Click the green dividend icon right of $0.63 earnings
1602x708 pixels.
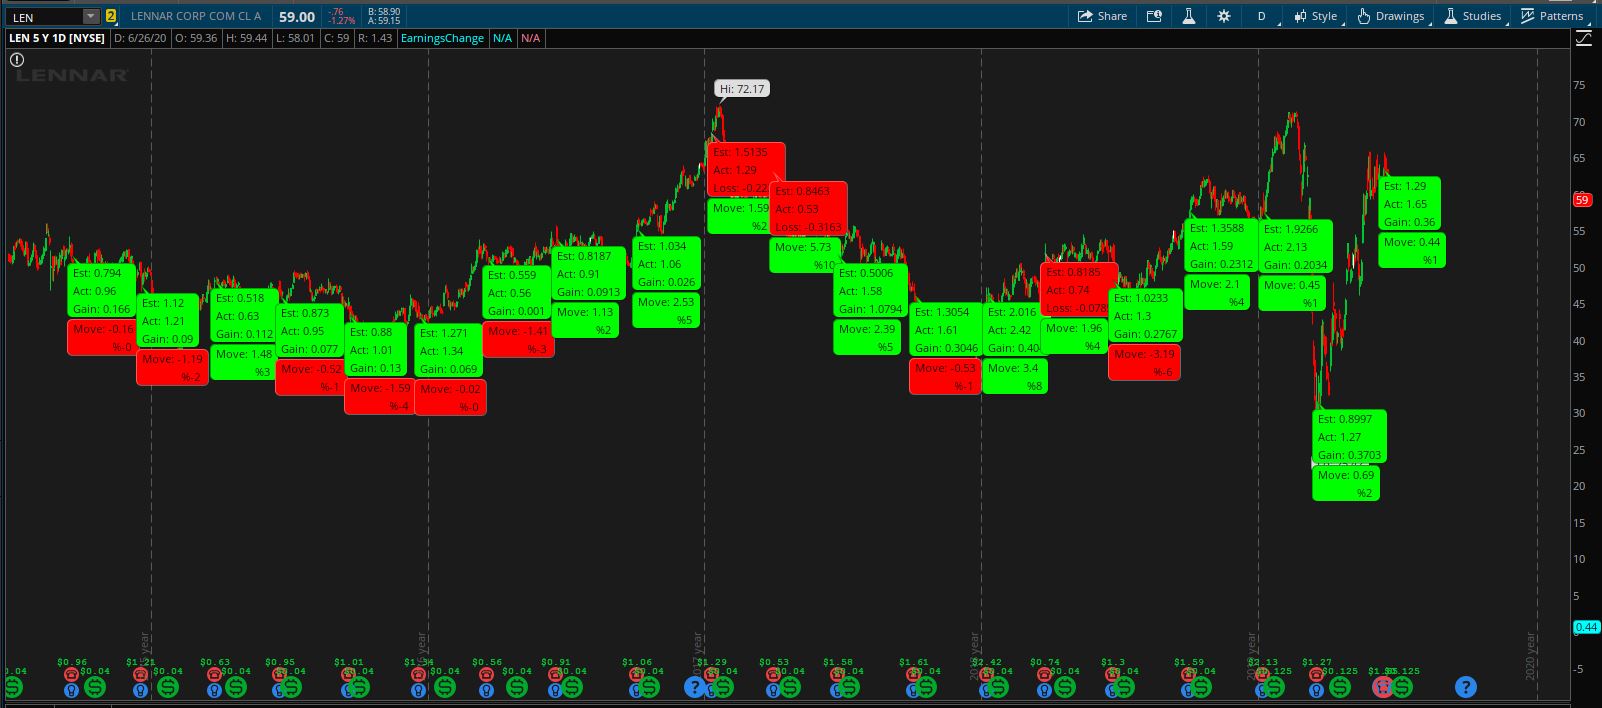236,687
